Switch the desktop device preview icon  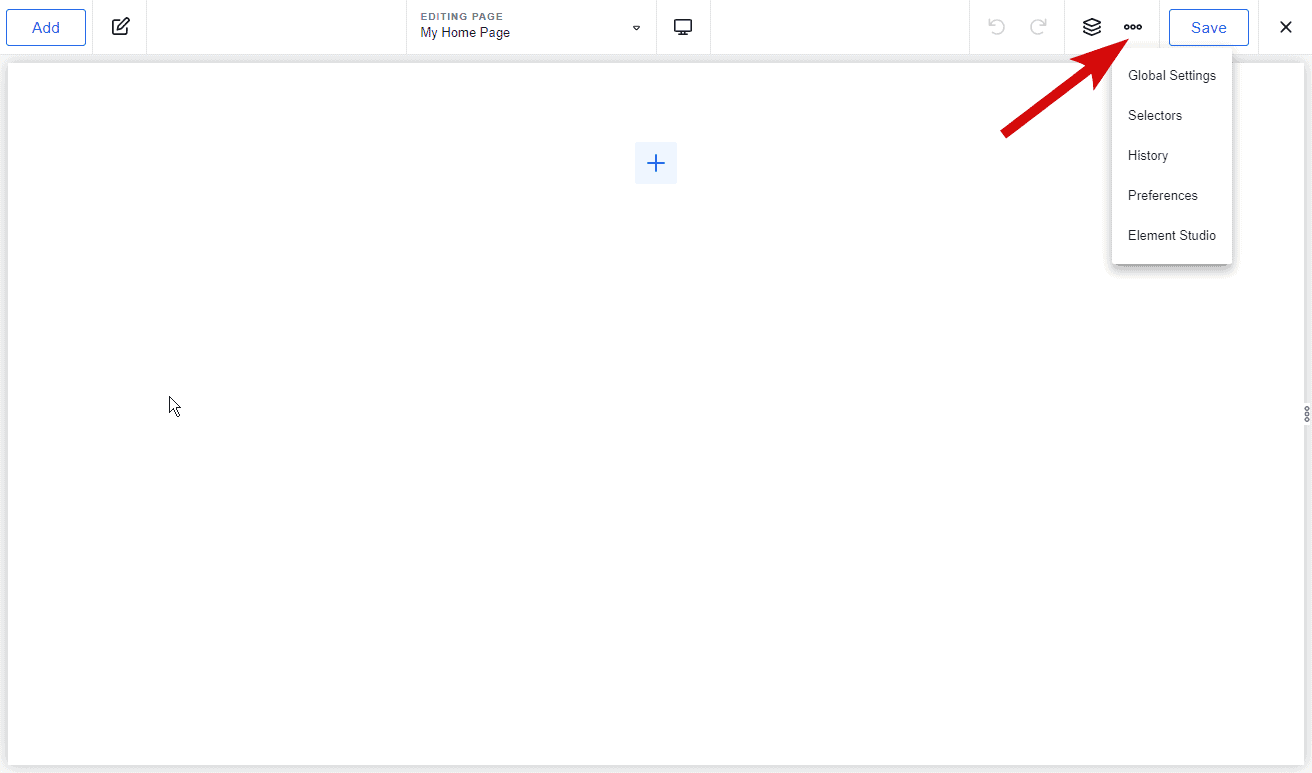click(683, 27)
